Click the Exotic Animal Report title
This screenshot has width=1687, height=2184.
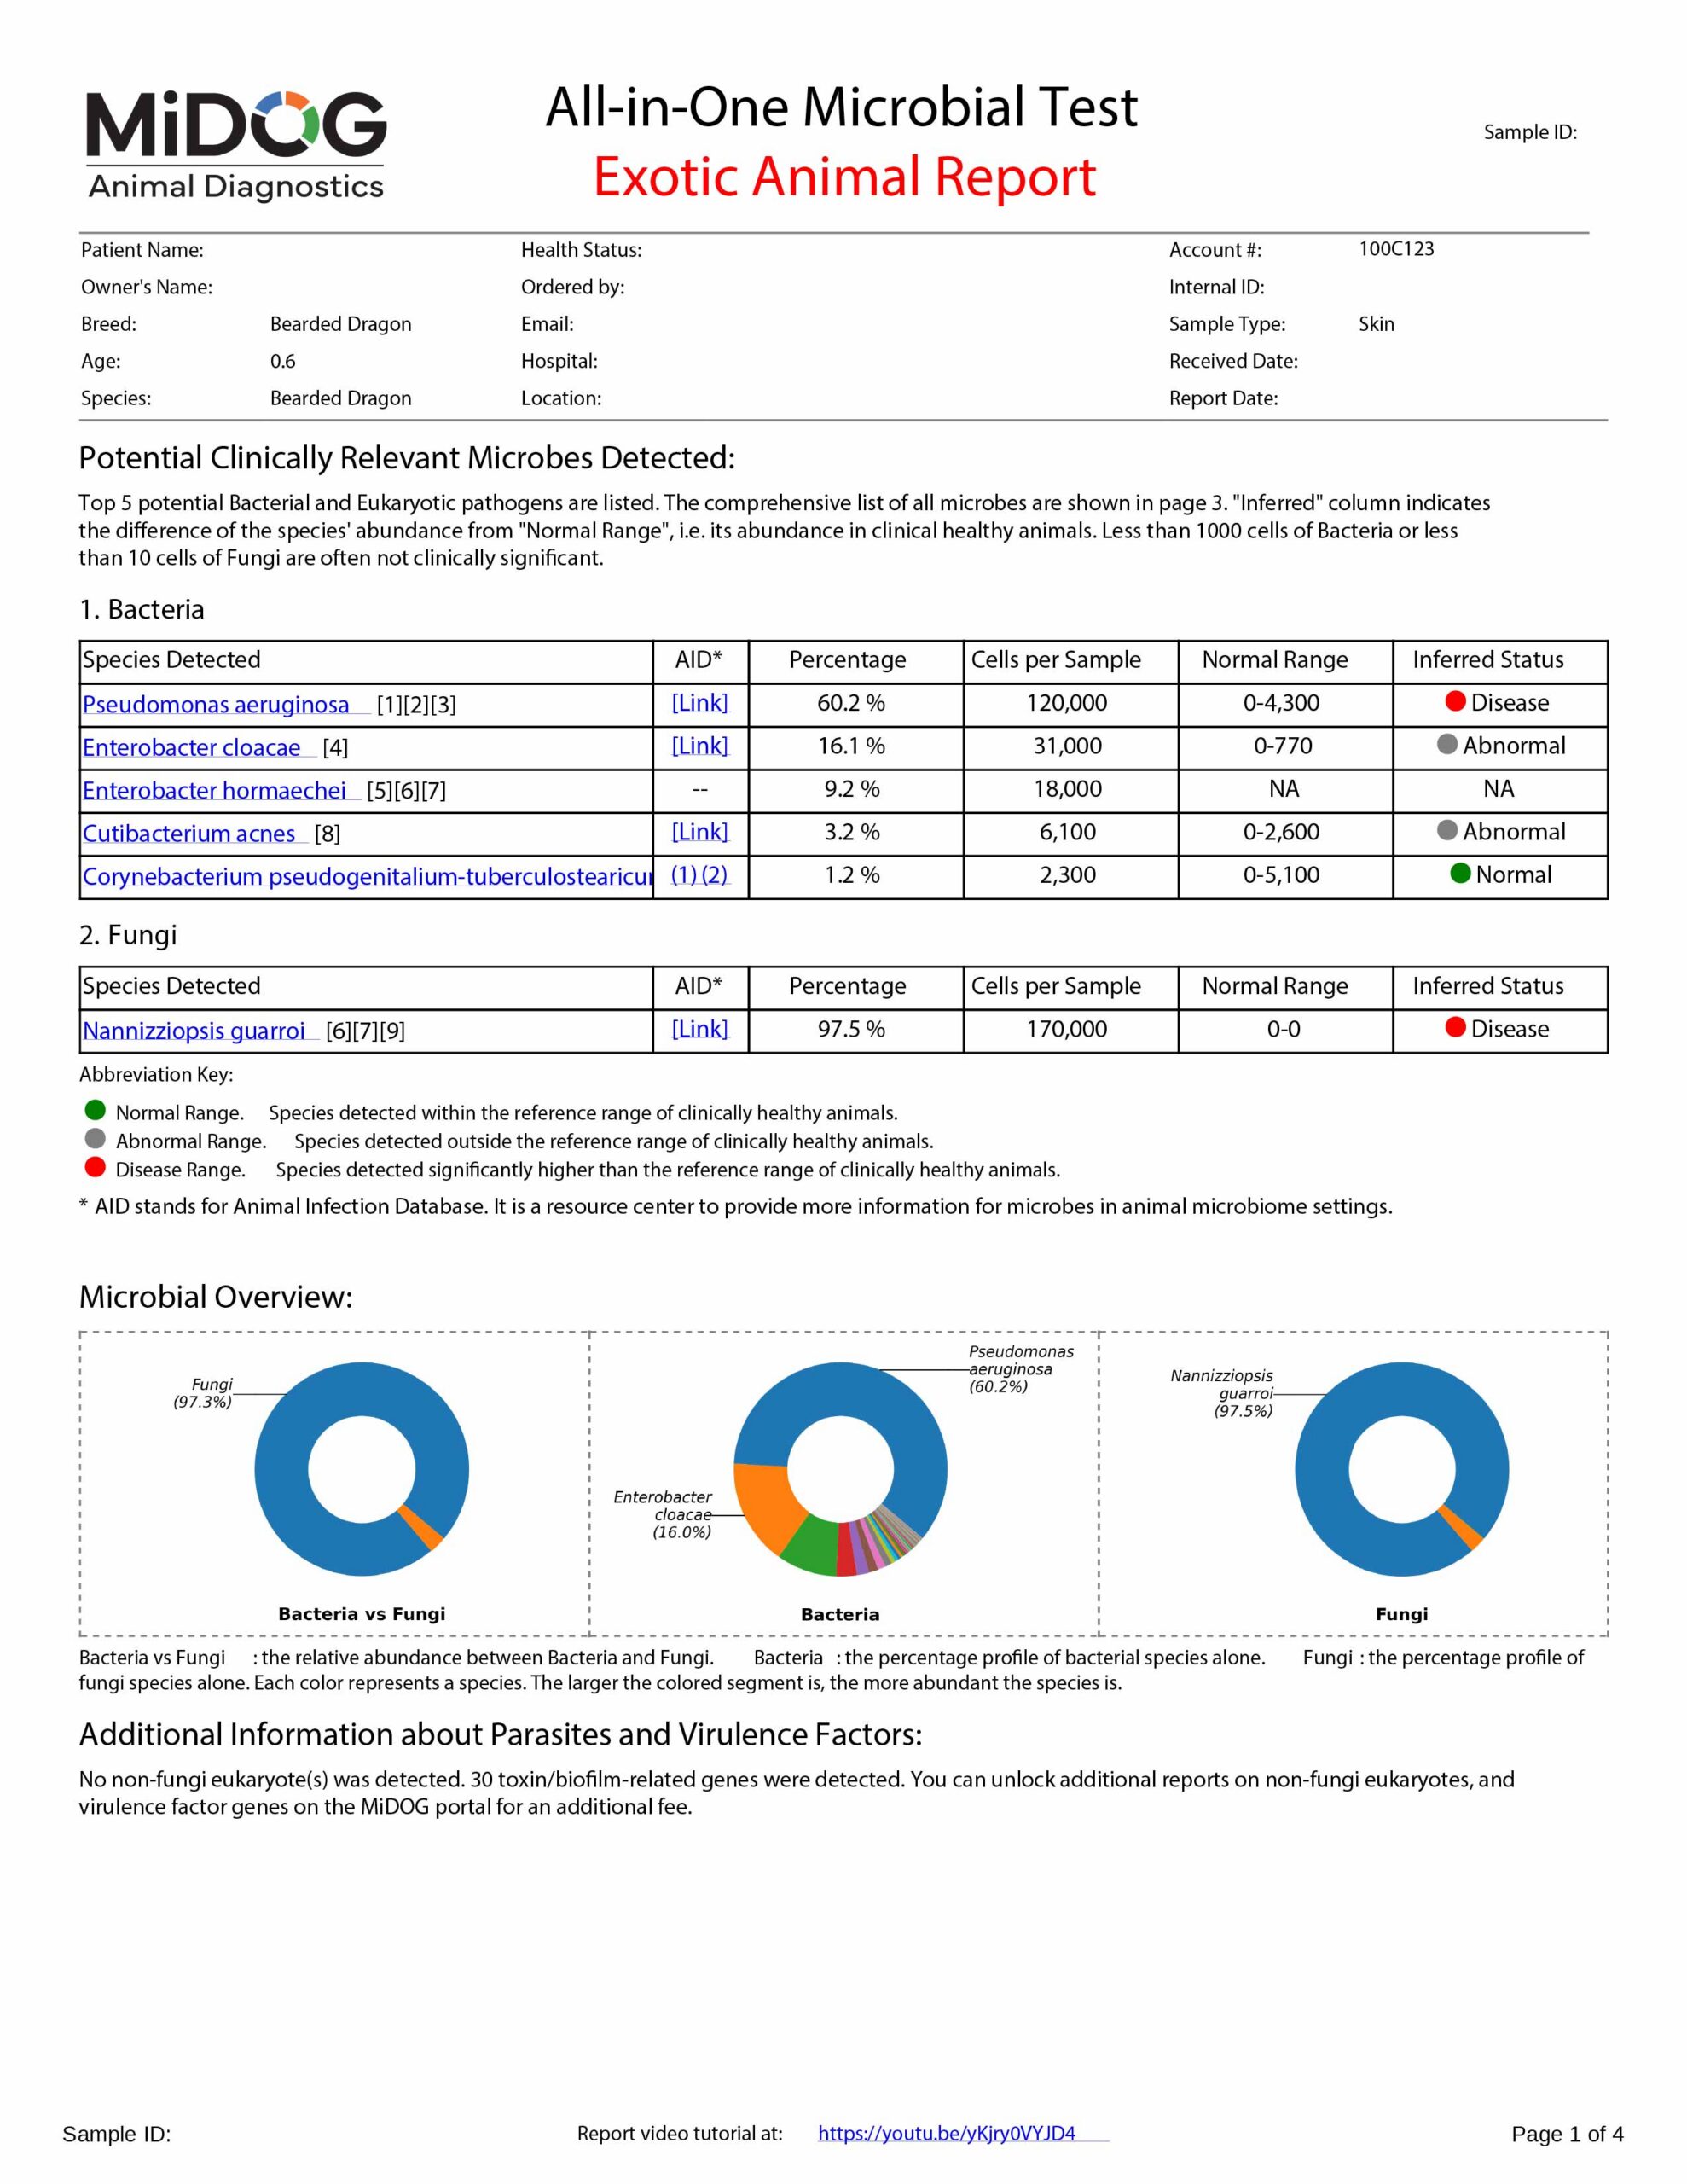(x=845, y=177)
